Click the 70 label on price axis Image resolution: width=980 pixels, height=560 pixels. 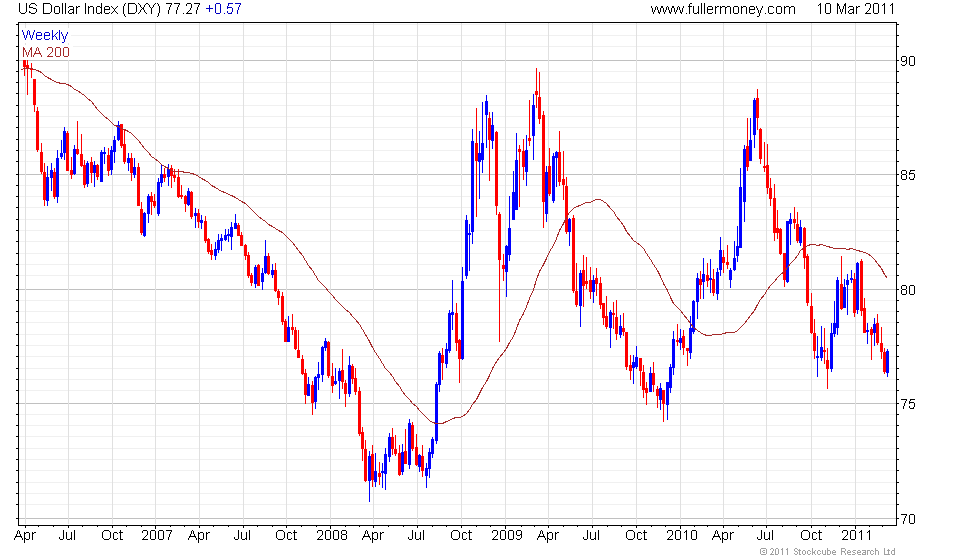pos(908,519)
